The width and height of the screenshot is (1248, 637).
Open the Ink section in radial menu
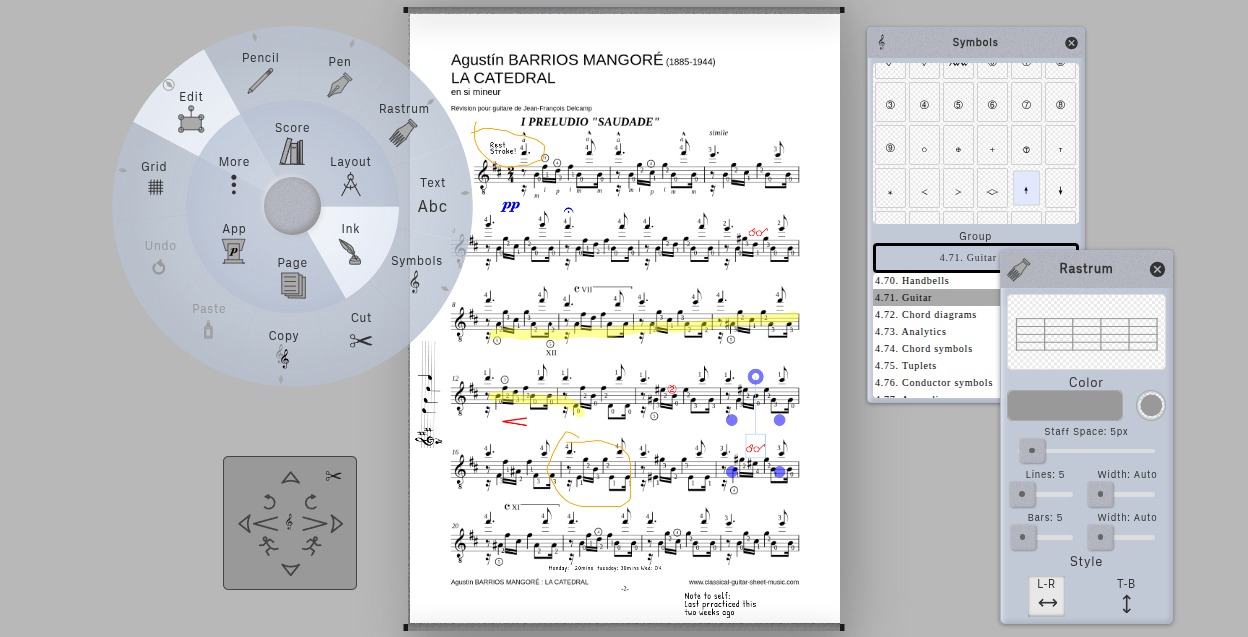(350, 244)
